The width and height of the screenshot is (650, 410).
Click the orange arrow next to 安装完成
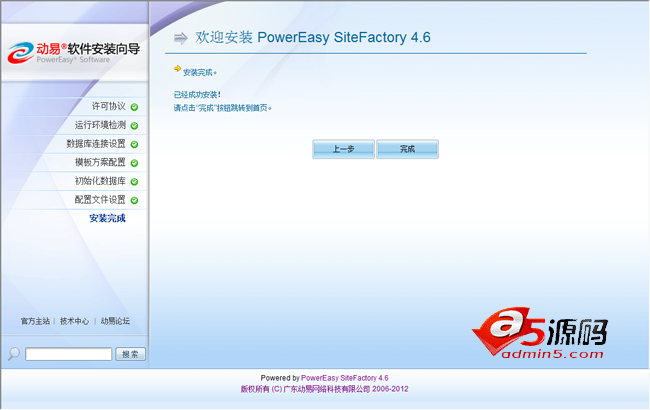pos(177,68)
